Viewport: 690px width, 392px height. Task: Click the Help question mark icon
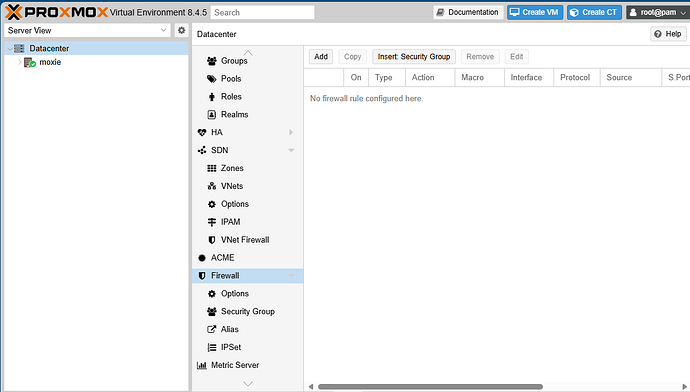tap(658, 34)
